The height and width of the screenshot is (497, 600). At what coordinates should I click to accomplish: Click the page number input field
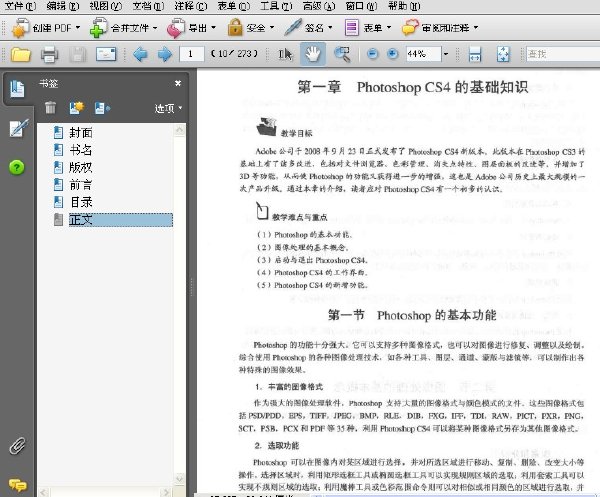click(x=191, y=54)
